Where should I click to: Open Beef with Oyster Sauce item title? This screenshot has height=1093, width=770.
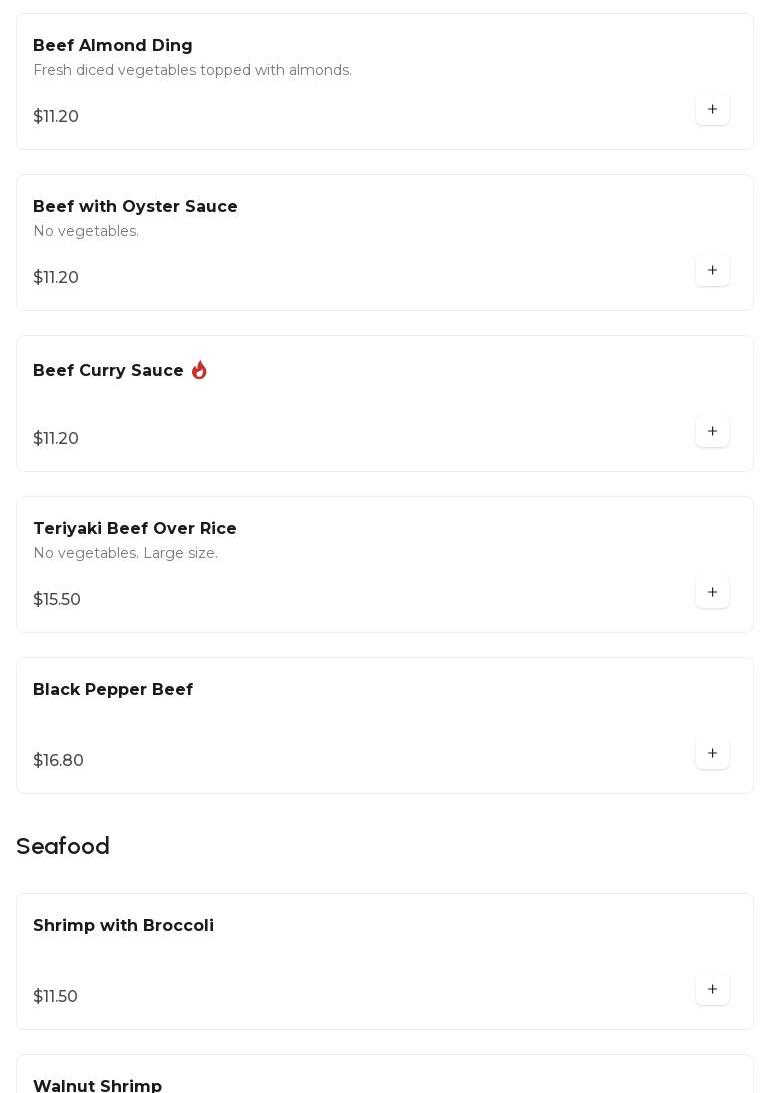[135, 207]
